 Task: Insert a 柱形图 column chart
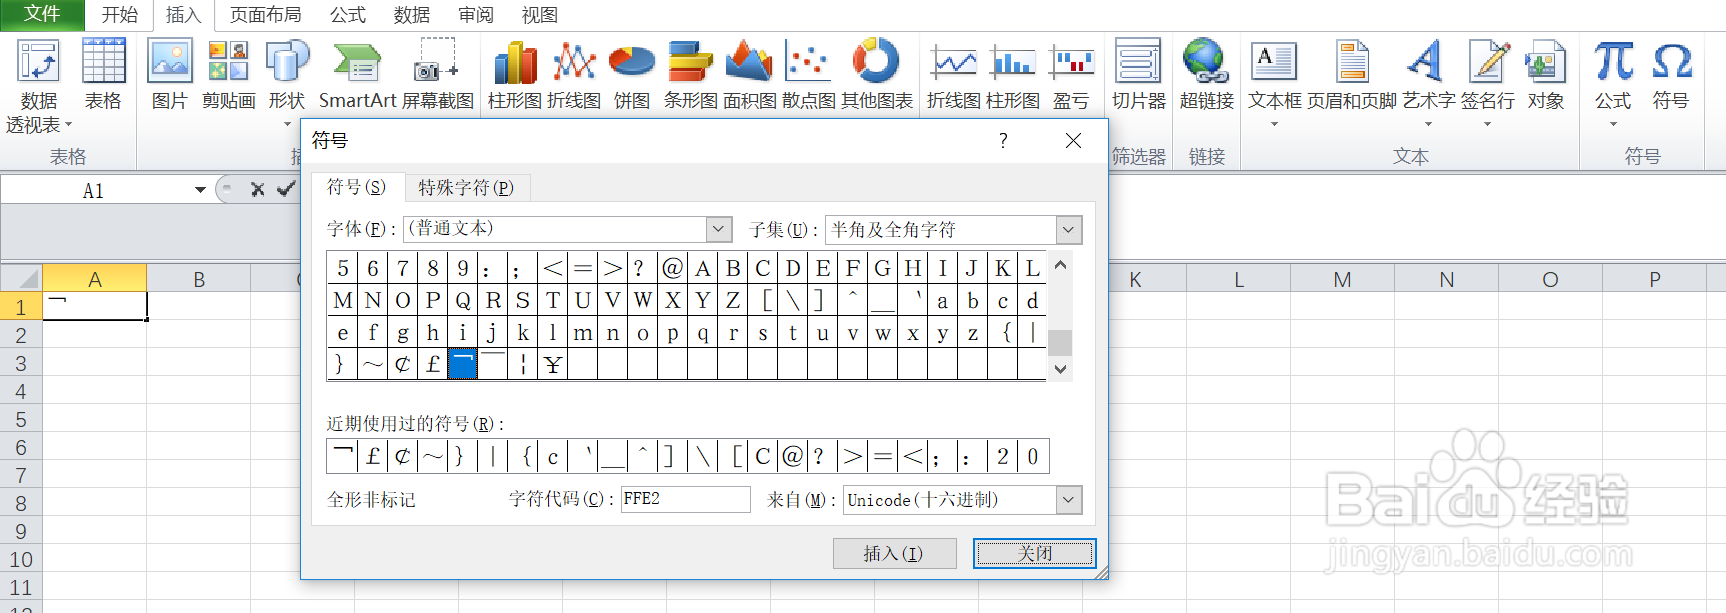point(515,62)
